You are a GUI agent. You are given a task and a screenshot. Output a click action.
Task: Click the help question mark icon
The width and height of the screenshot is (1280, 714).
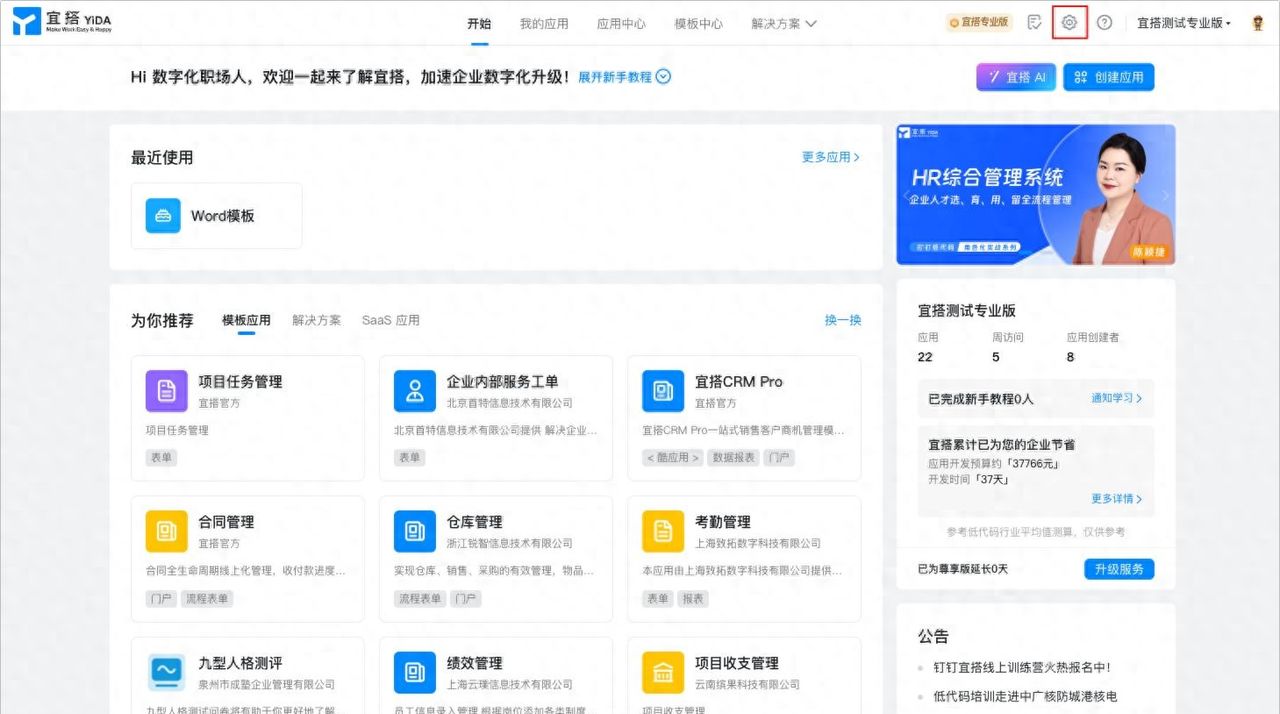[x=1103, y=22]
